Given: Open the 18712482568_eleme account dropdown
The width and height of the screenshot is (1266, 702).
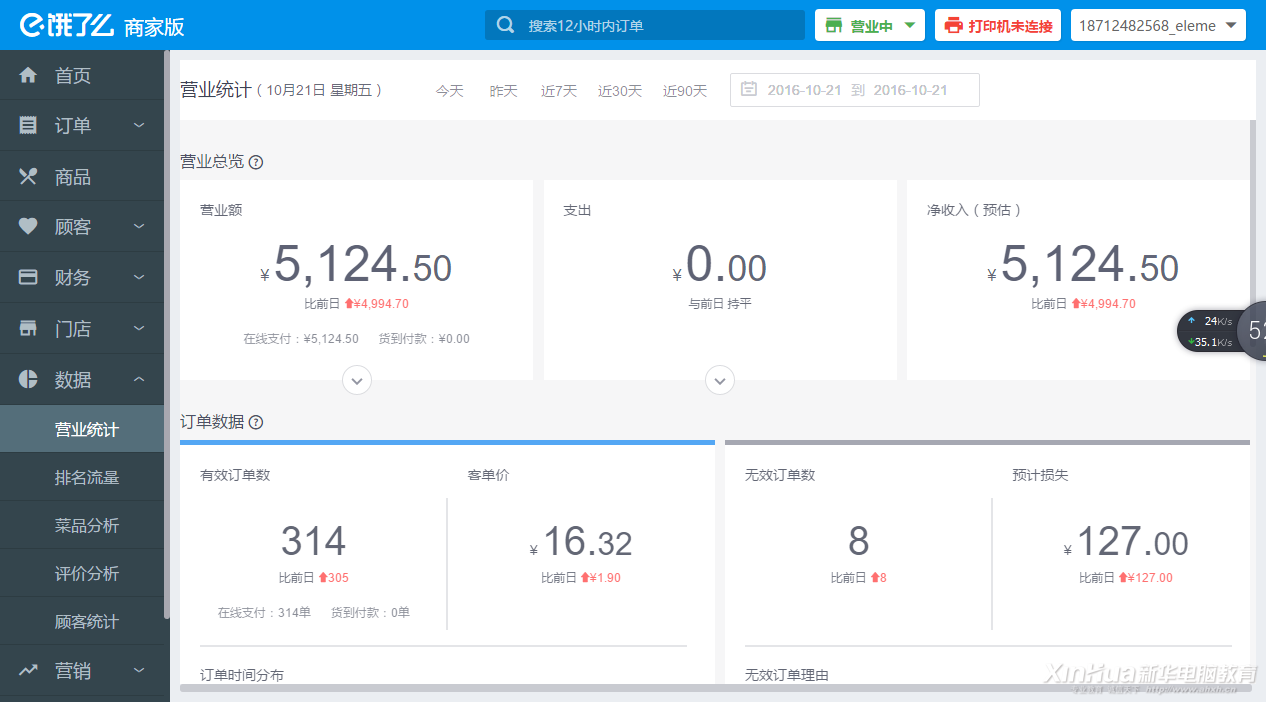Looking at the screenshot, I should [x=1157, y=26].
